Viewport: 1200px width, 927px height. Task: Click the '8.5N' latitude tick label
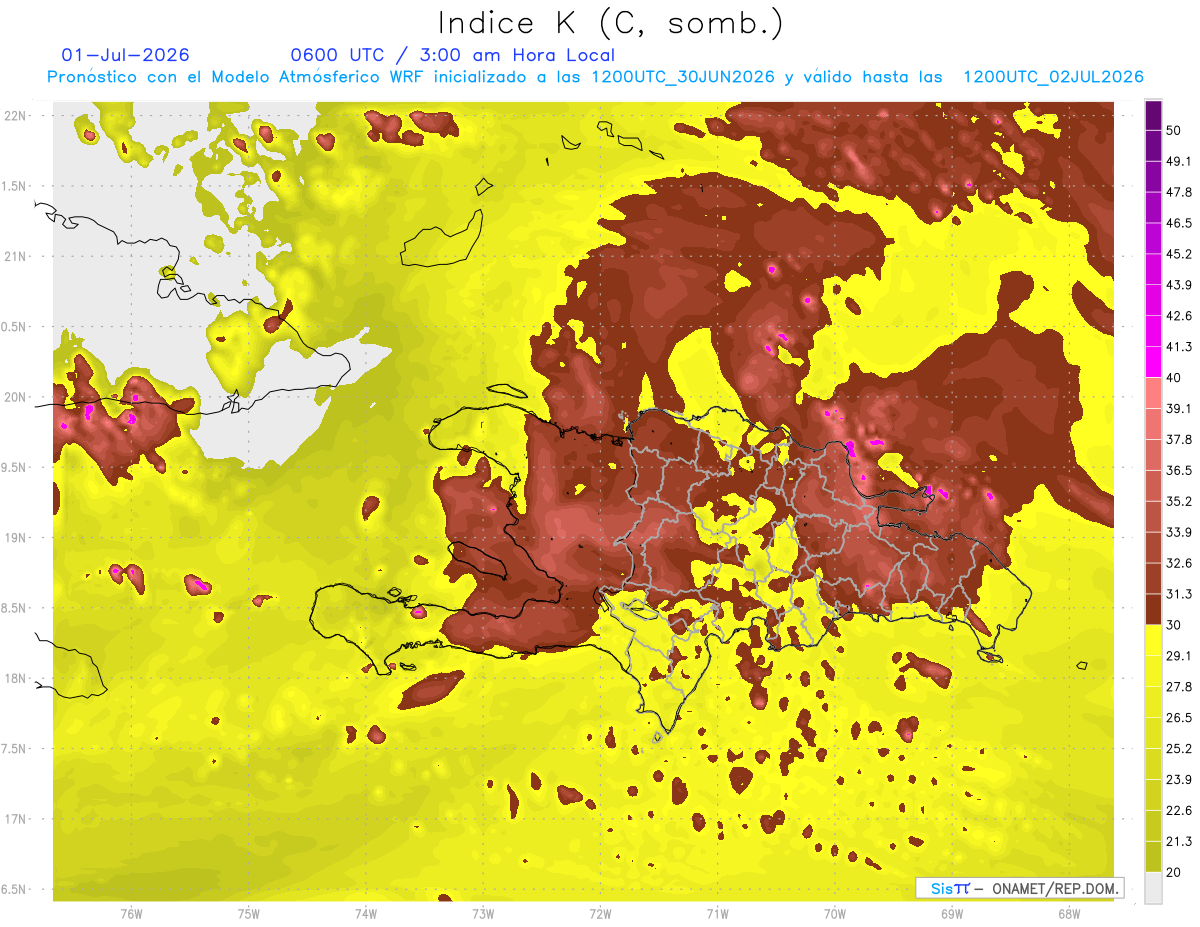[x=16, y=608]
